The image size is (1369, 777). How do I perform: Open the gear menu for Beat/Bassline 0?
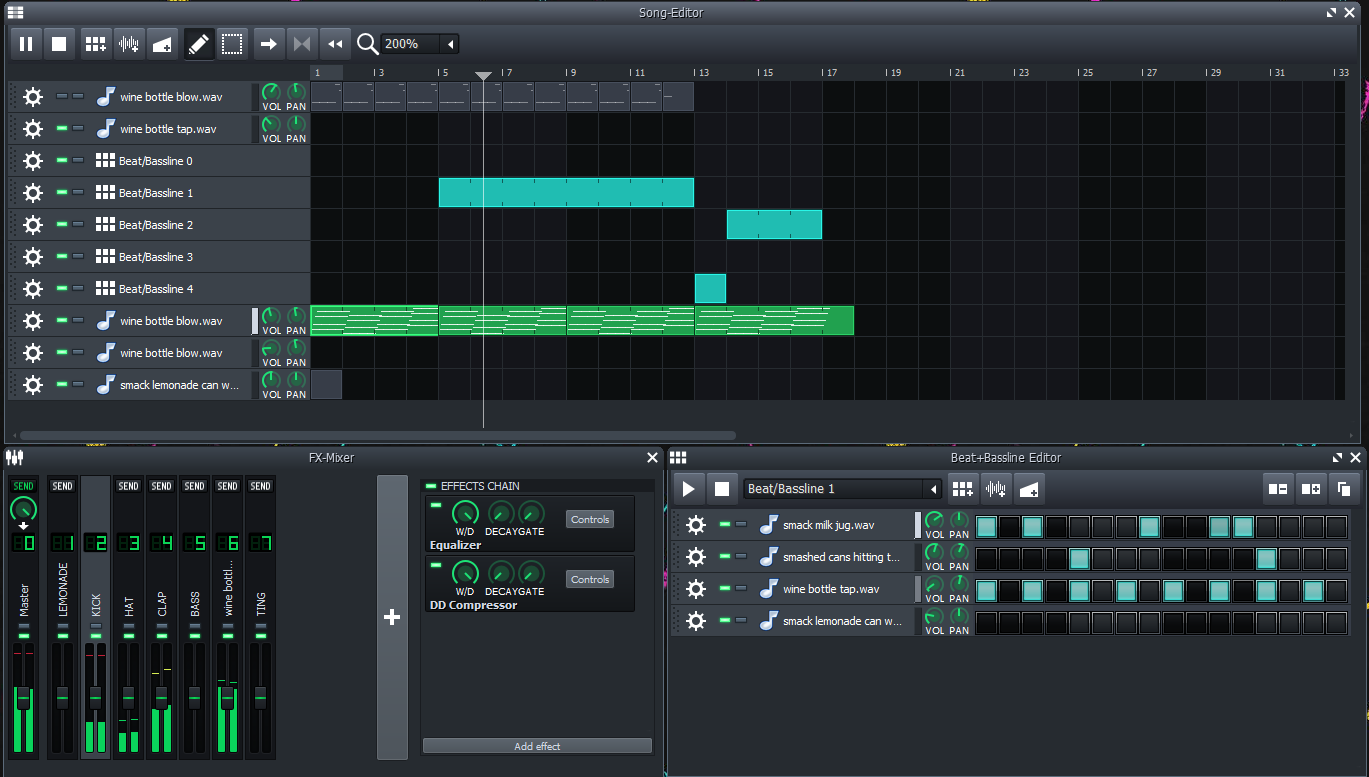(x=33, y=161)
